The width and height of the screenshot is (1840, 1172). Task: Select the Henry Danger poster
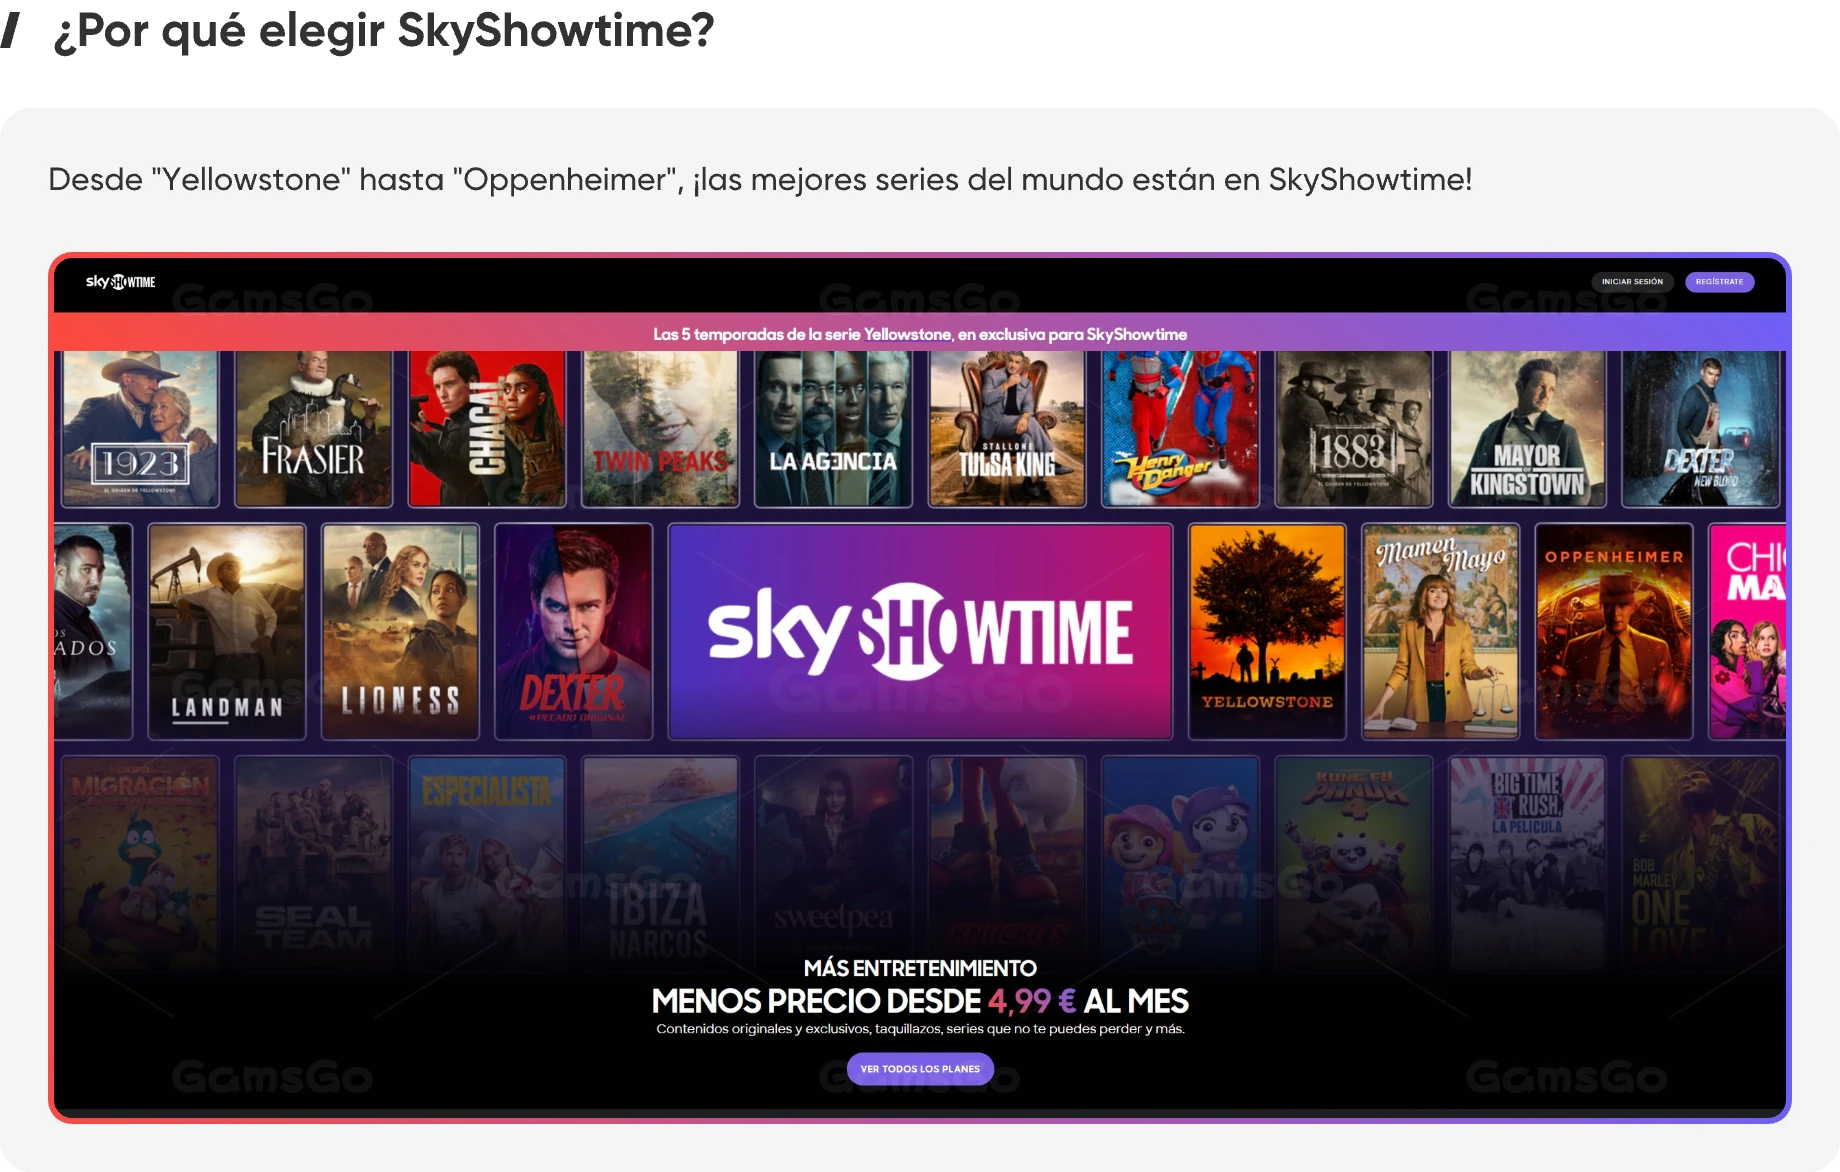pos(1180,428)
